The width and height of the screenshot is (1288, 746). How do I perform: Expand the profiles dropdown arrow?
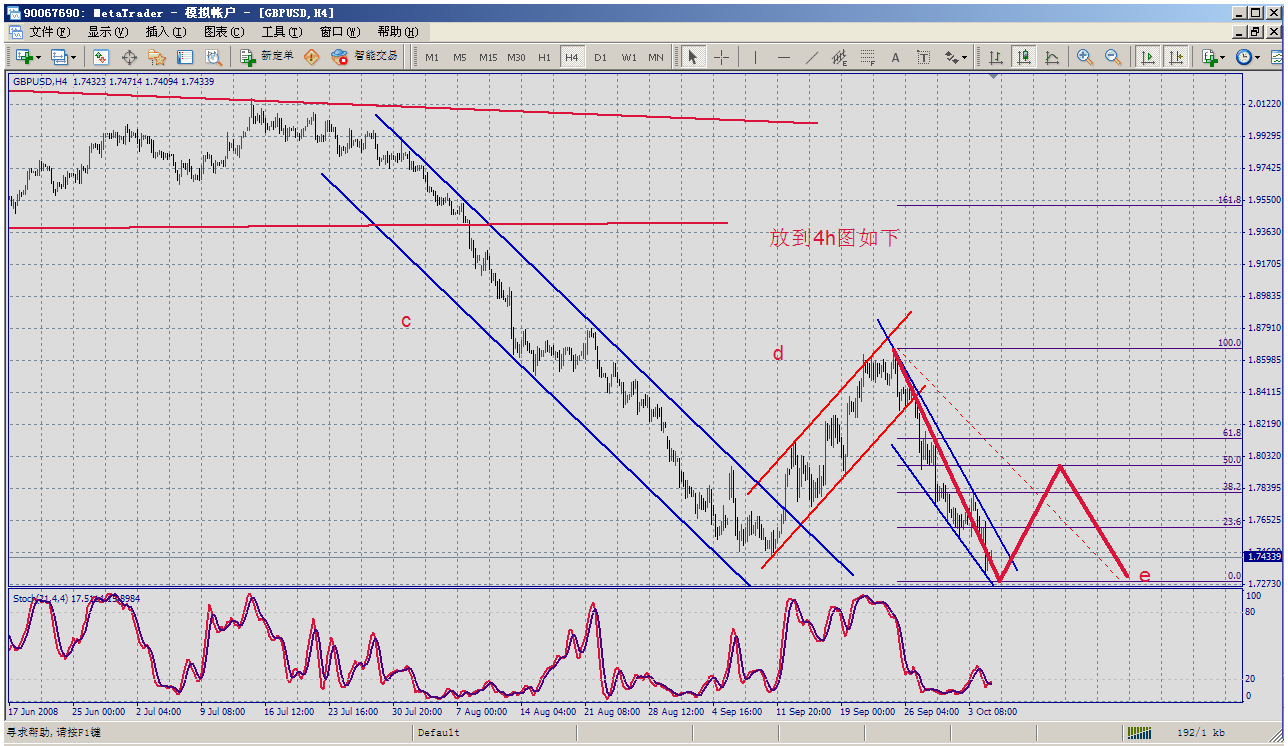74,58
